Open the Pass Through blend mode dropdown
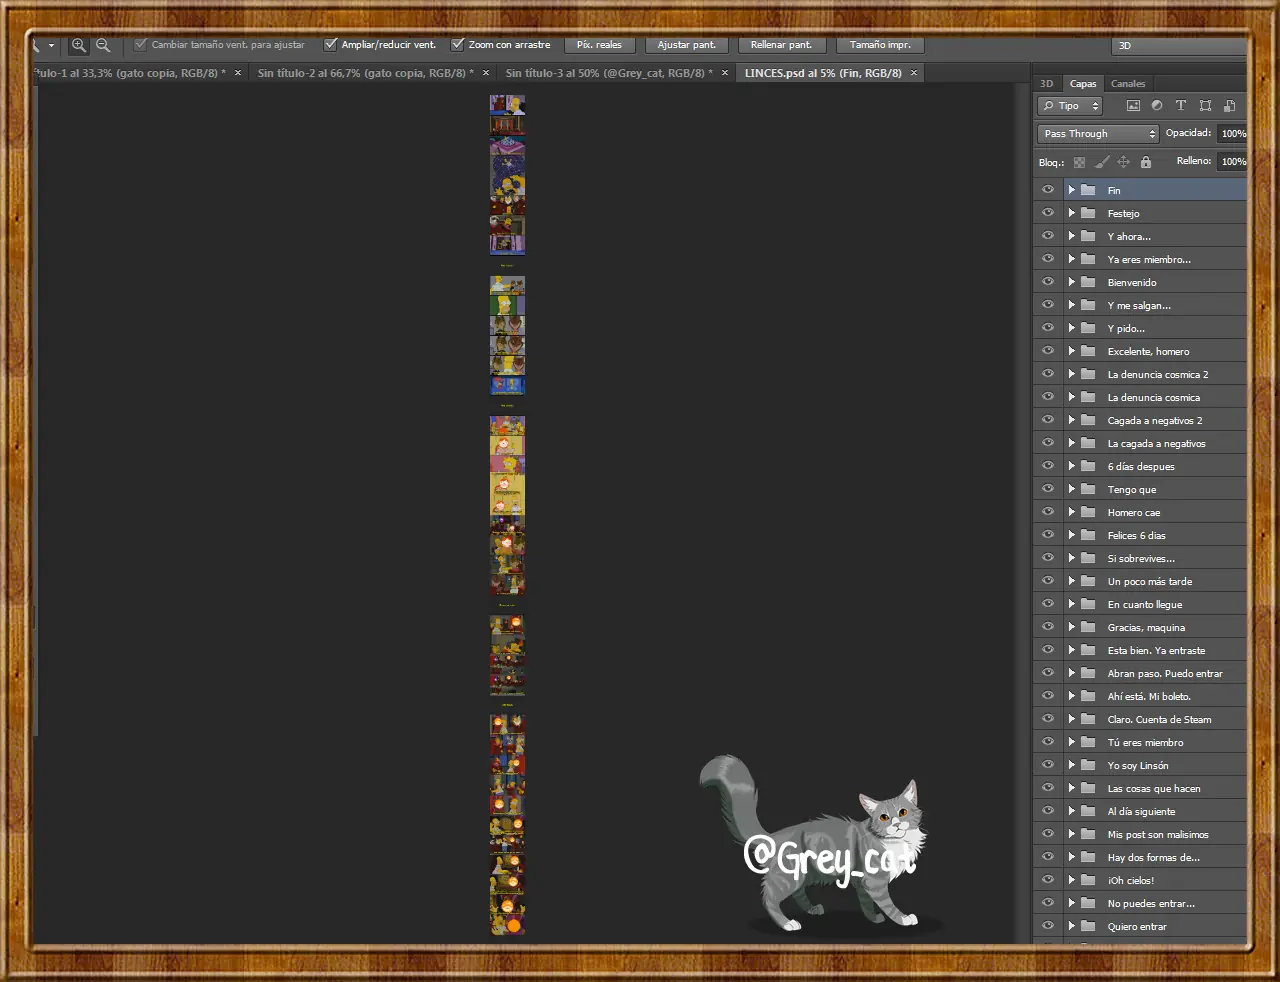Screen dimensions: 1280x982 click(1098, 134)
